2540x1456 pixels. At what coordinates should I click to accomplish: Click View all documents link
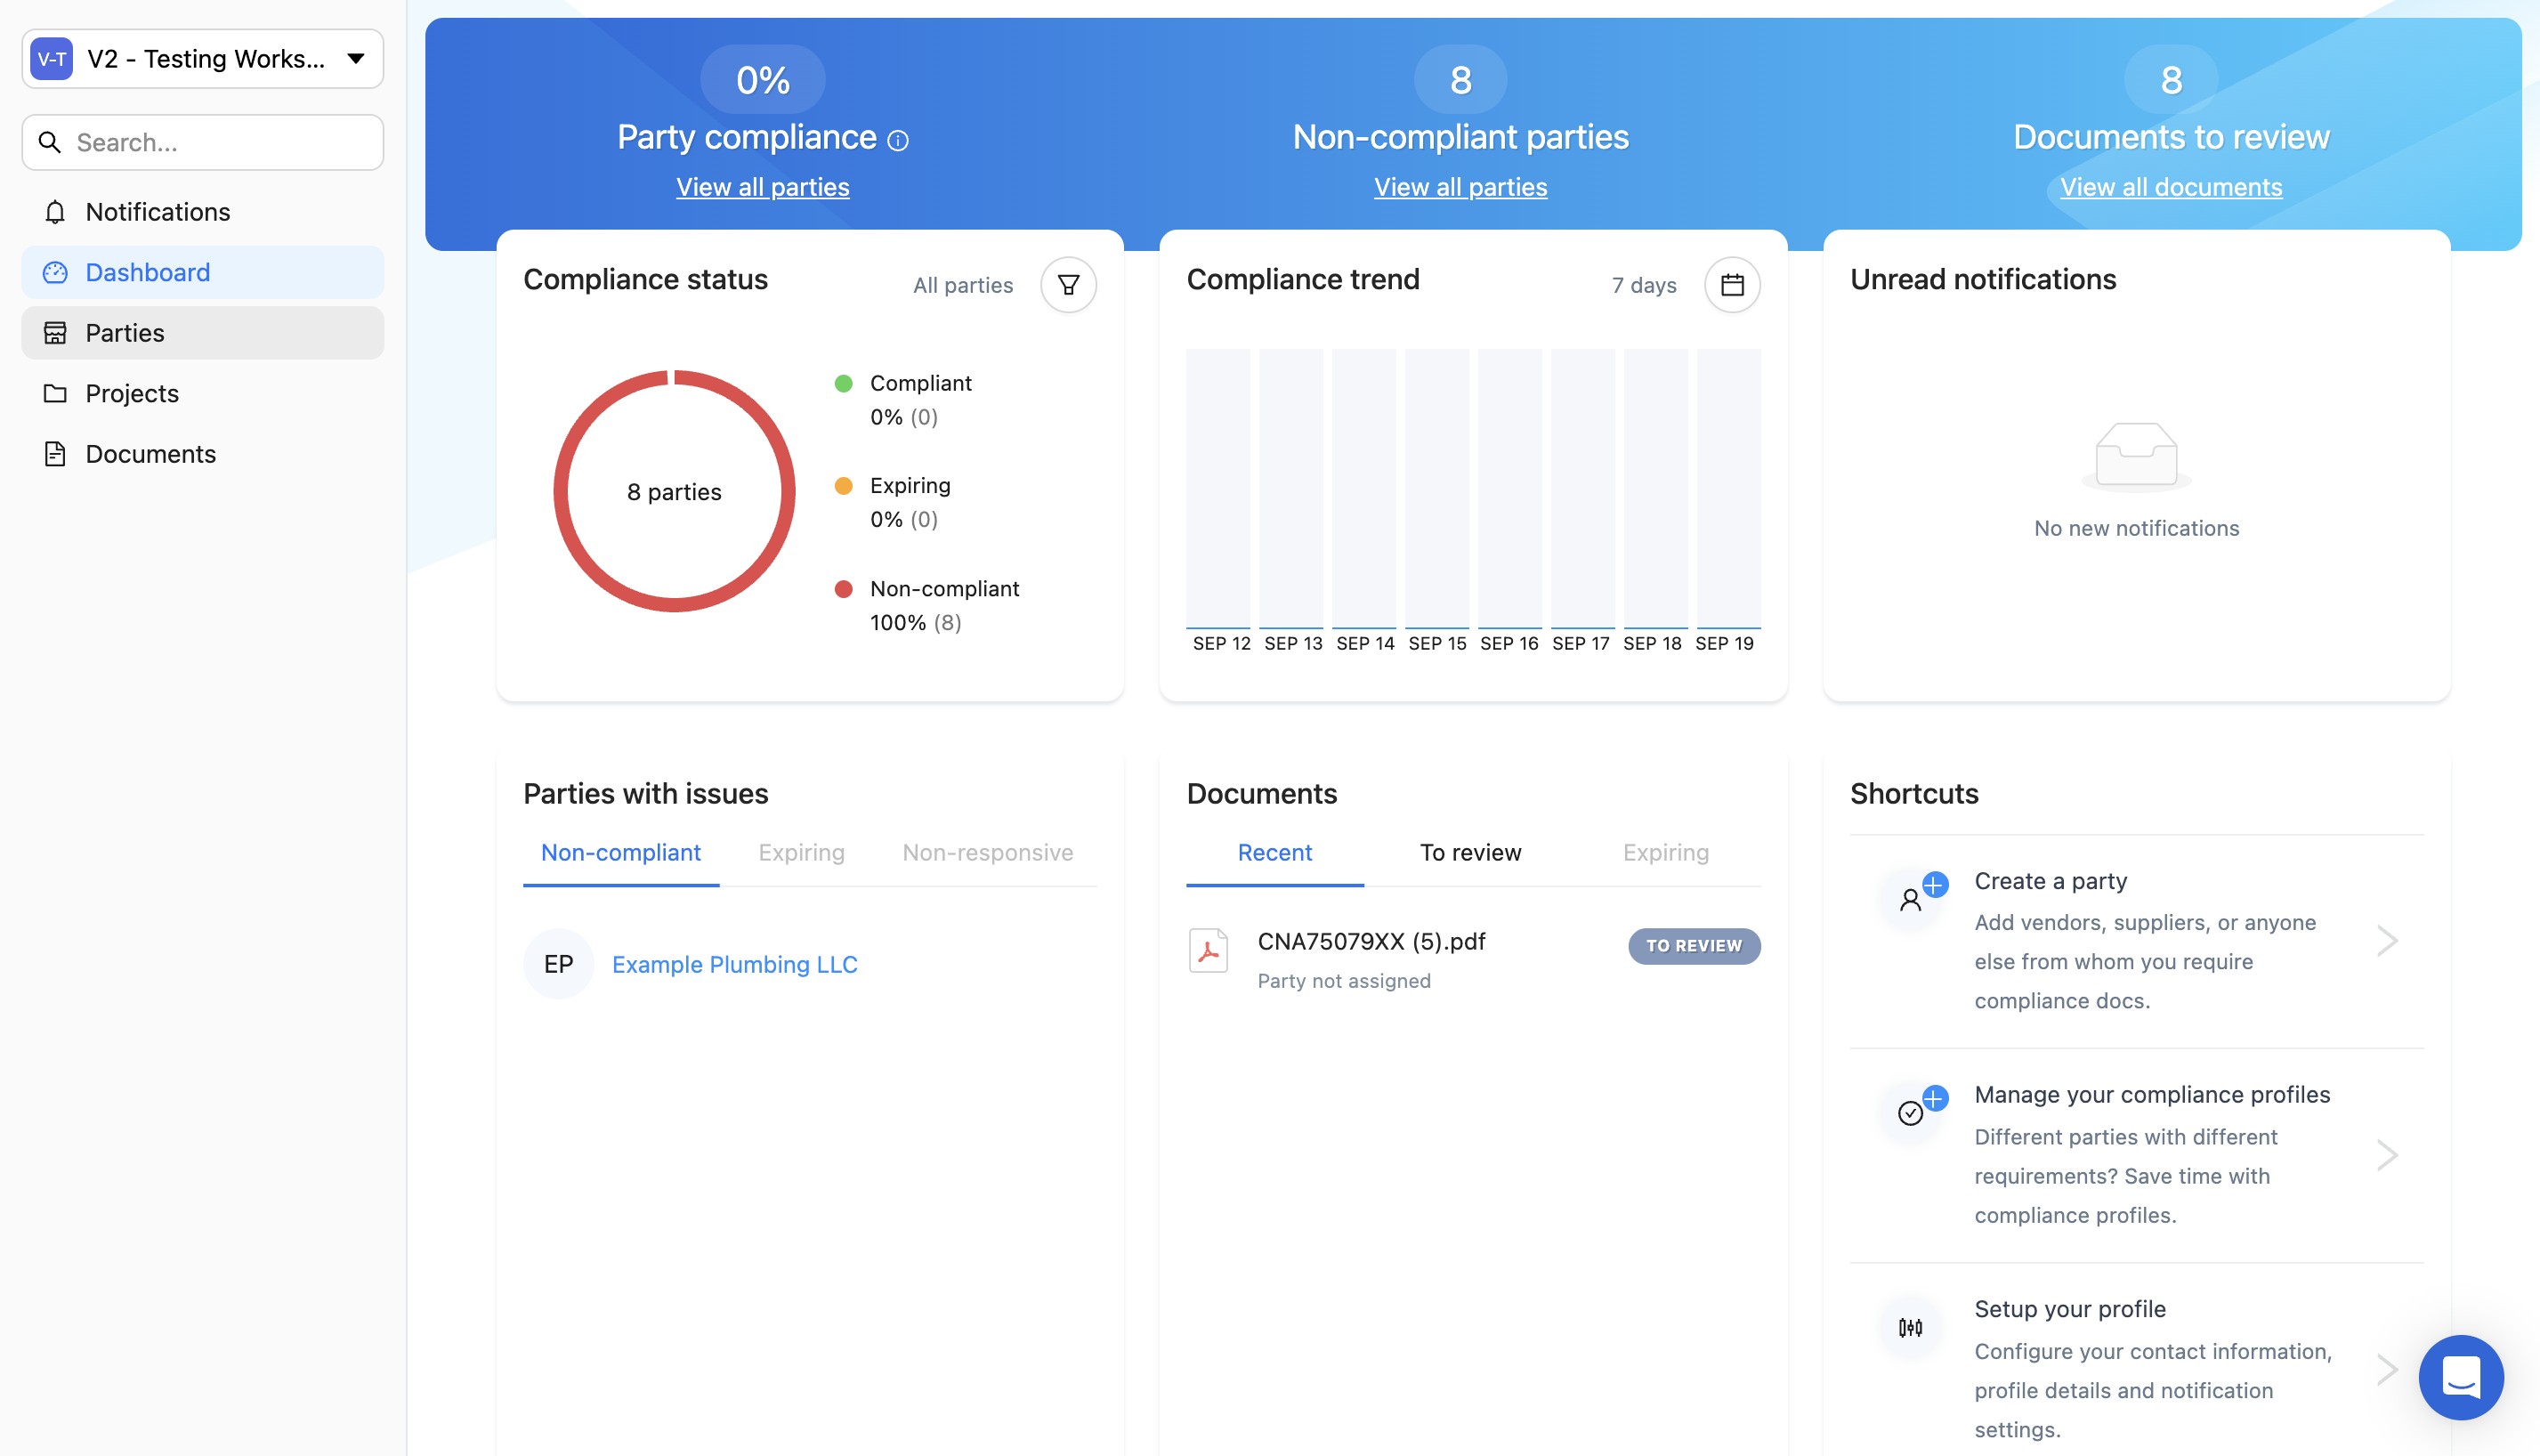tap(2170, 187)
